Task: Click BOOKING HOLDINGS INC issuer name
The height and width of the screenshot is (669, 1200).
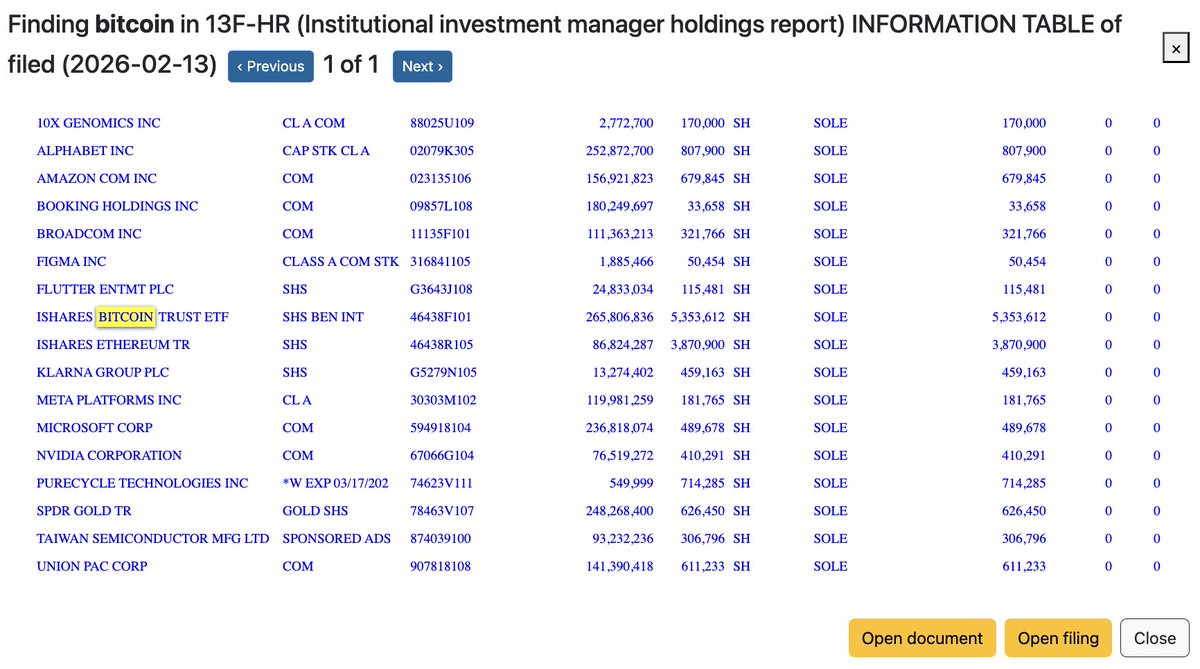Action: click(117, 206)
